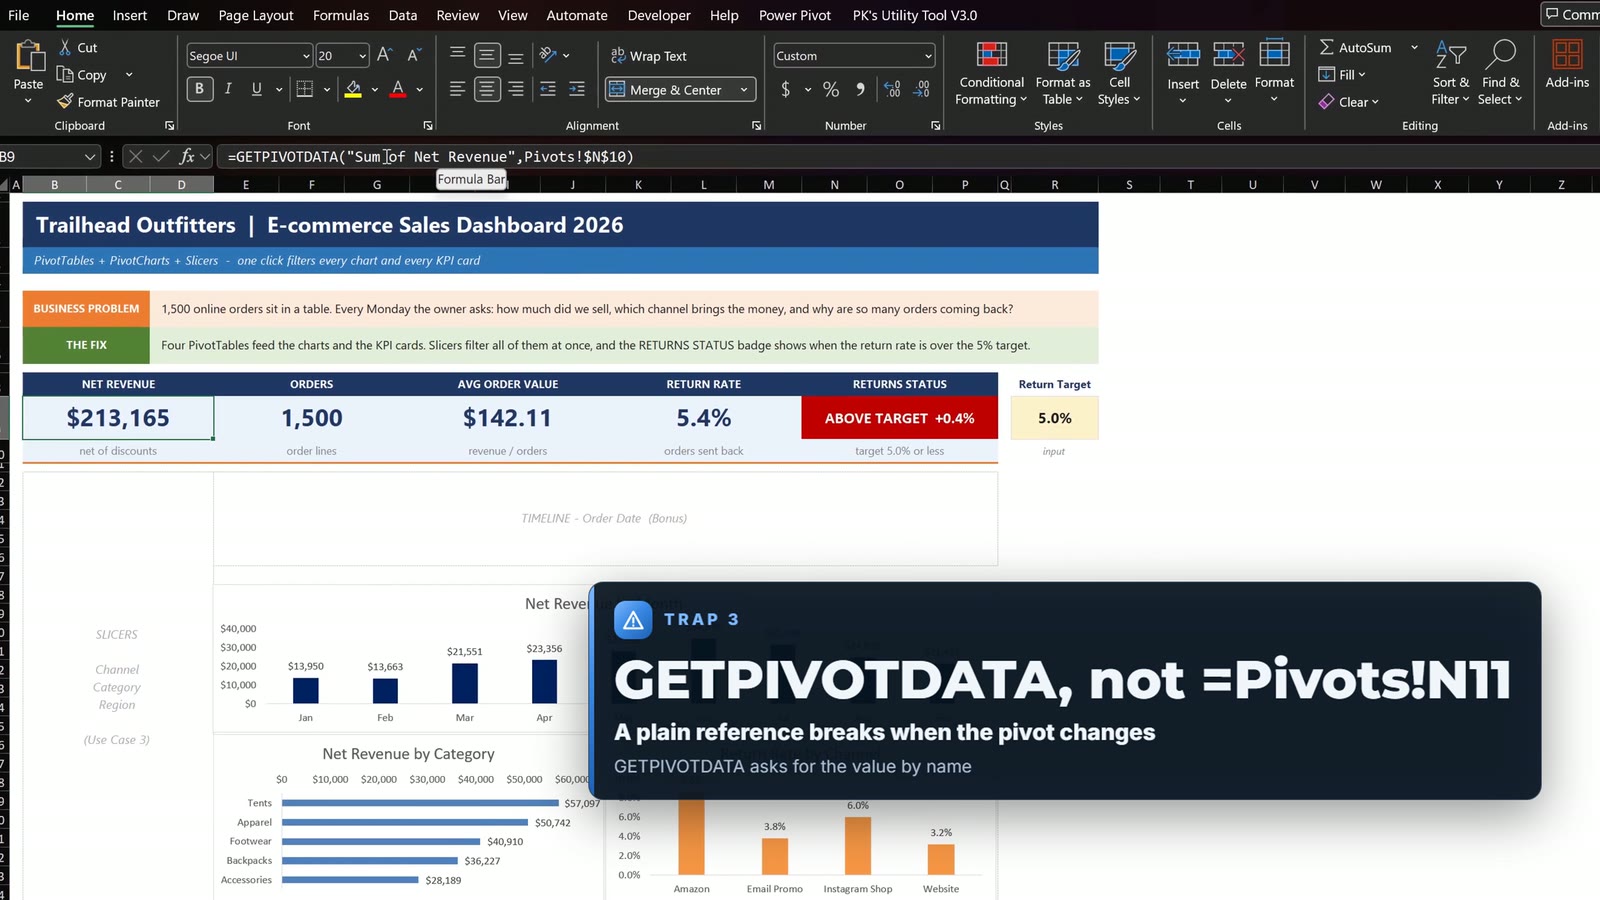Expand Merge & Center dropdown arrow
Screen dimensions: 1600x900
click(744, 90)
